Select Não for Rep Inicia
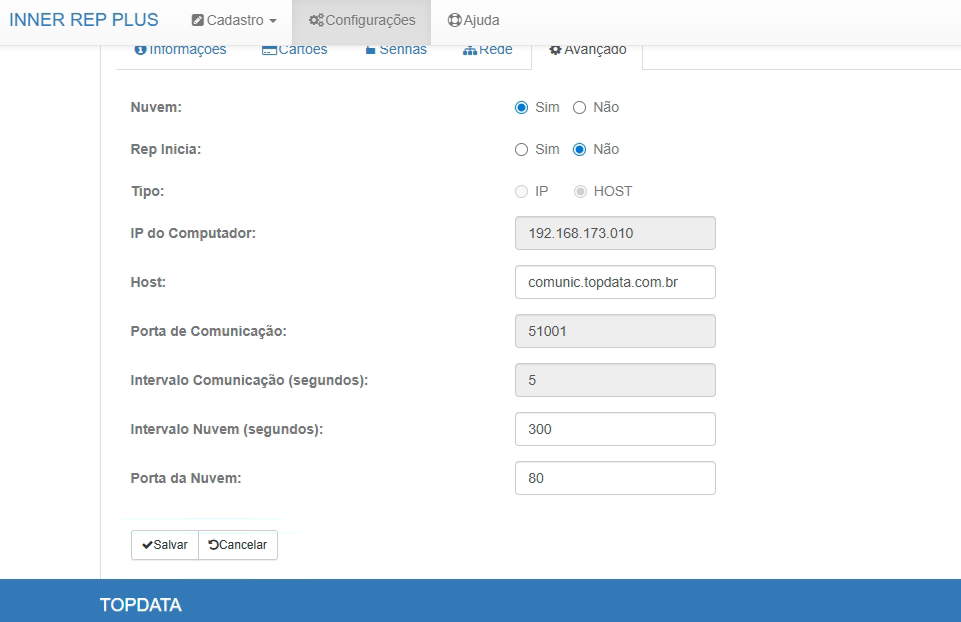The width and height of the screenshot is (961, 622). [x=579, y=149]
